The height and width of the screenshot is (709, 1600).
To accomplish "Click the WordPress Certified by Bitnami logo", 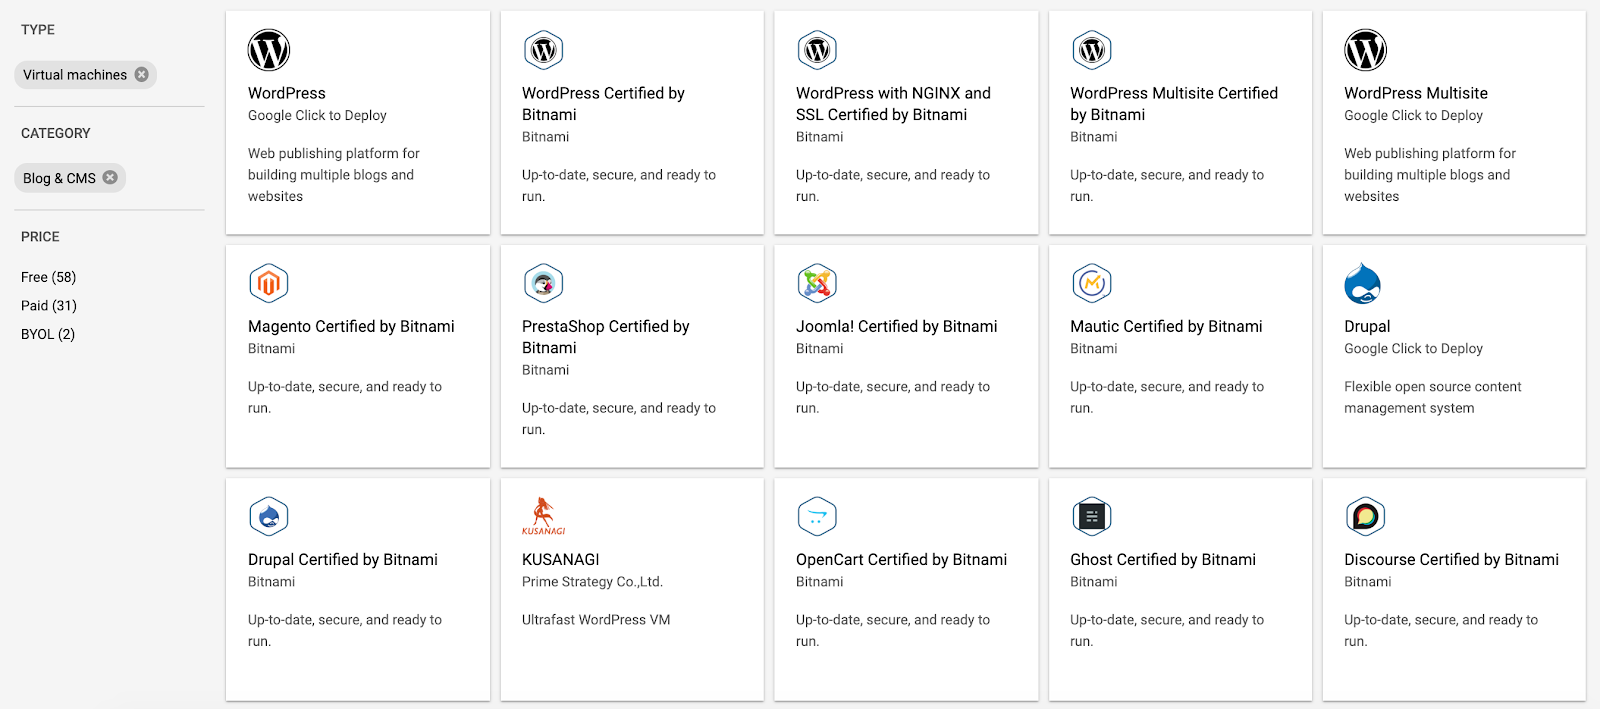I will tap(543, 50).
